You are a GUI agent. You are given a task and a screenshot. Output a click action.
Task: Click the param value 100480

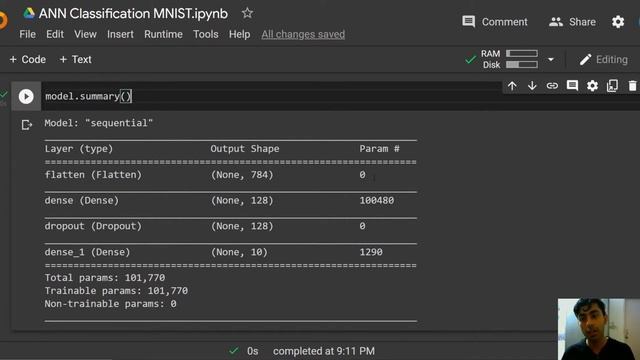(377, 200)
